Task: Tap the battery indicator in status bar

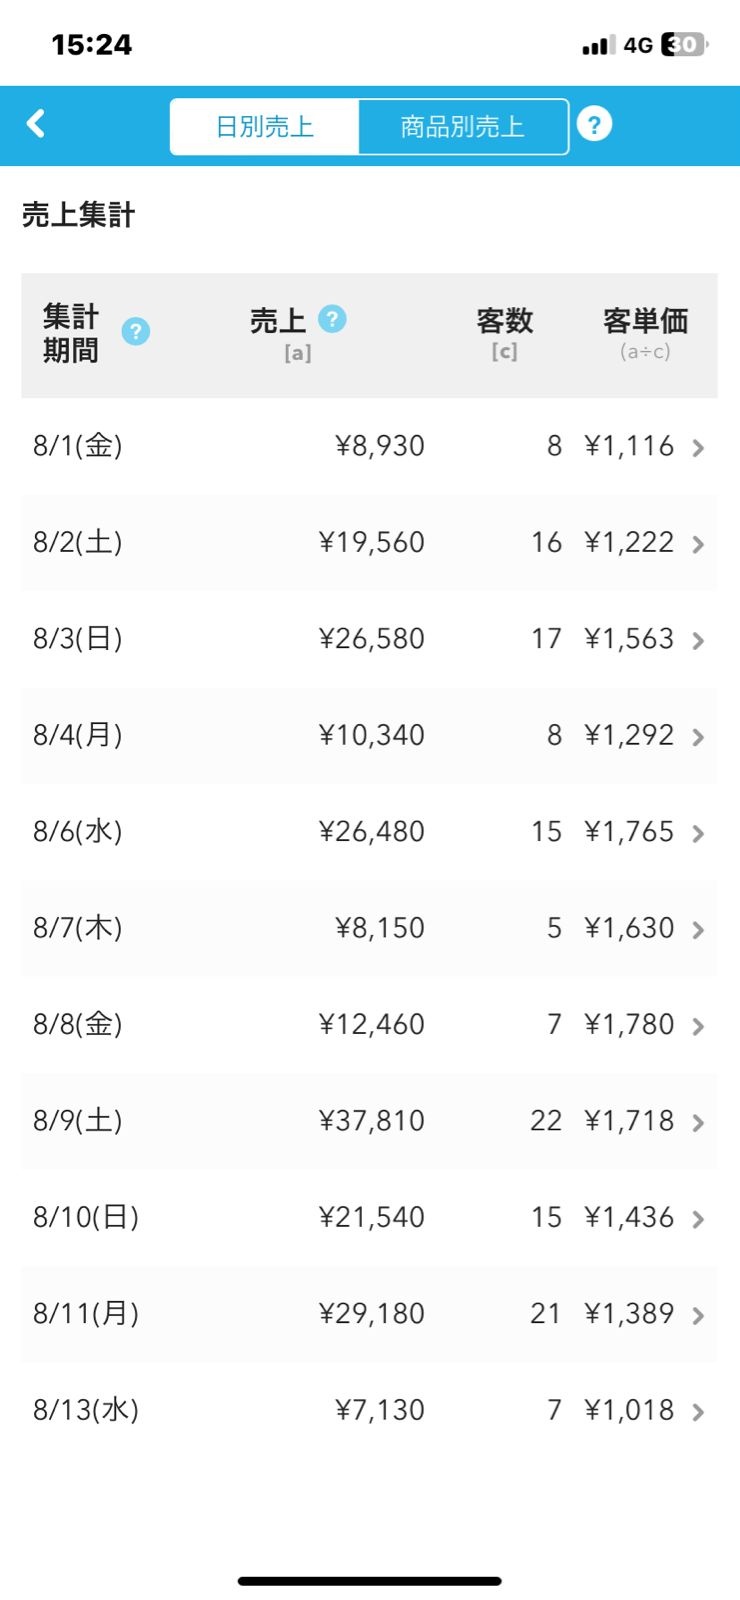Action: (685, 45)
